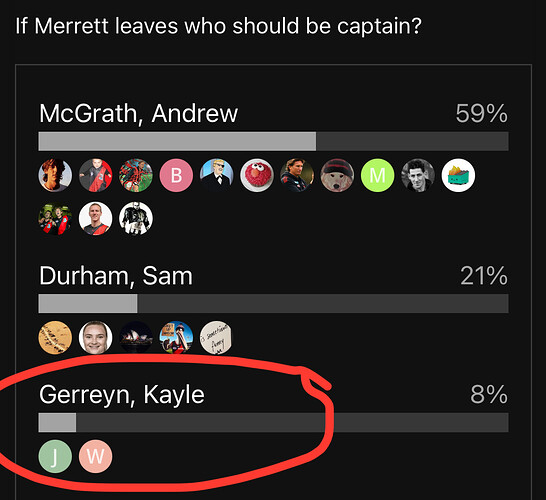Viewport: 546px width, 500px height.
Task: Click the poll question about Merrett
Action: pos(219,26)
